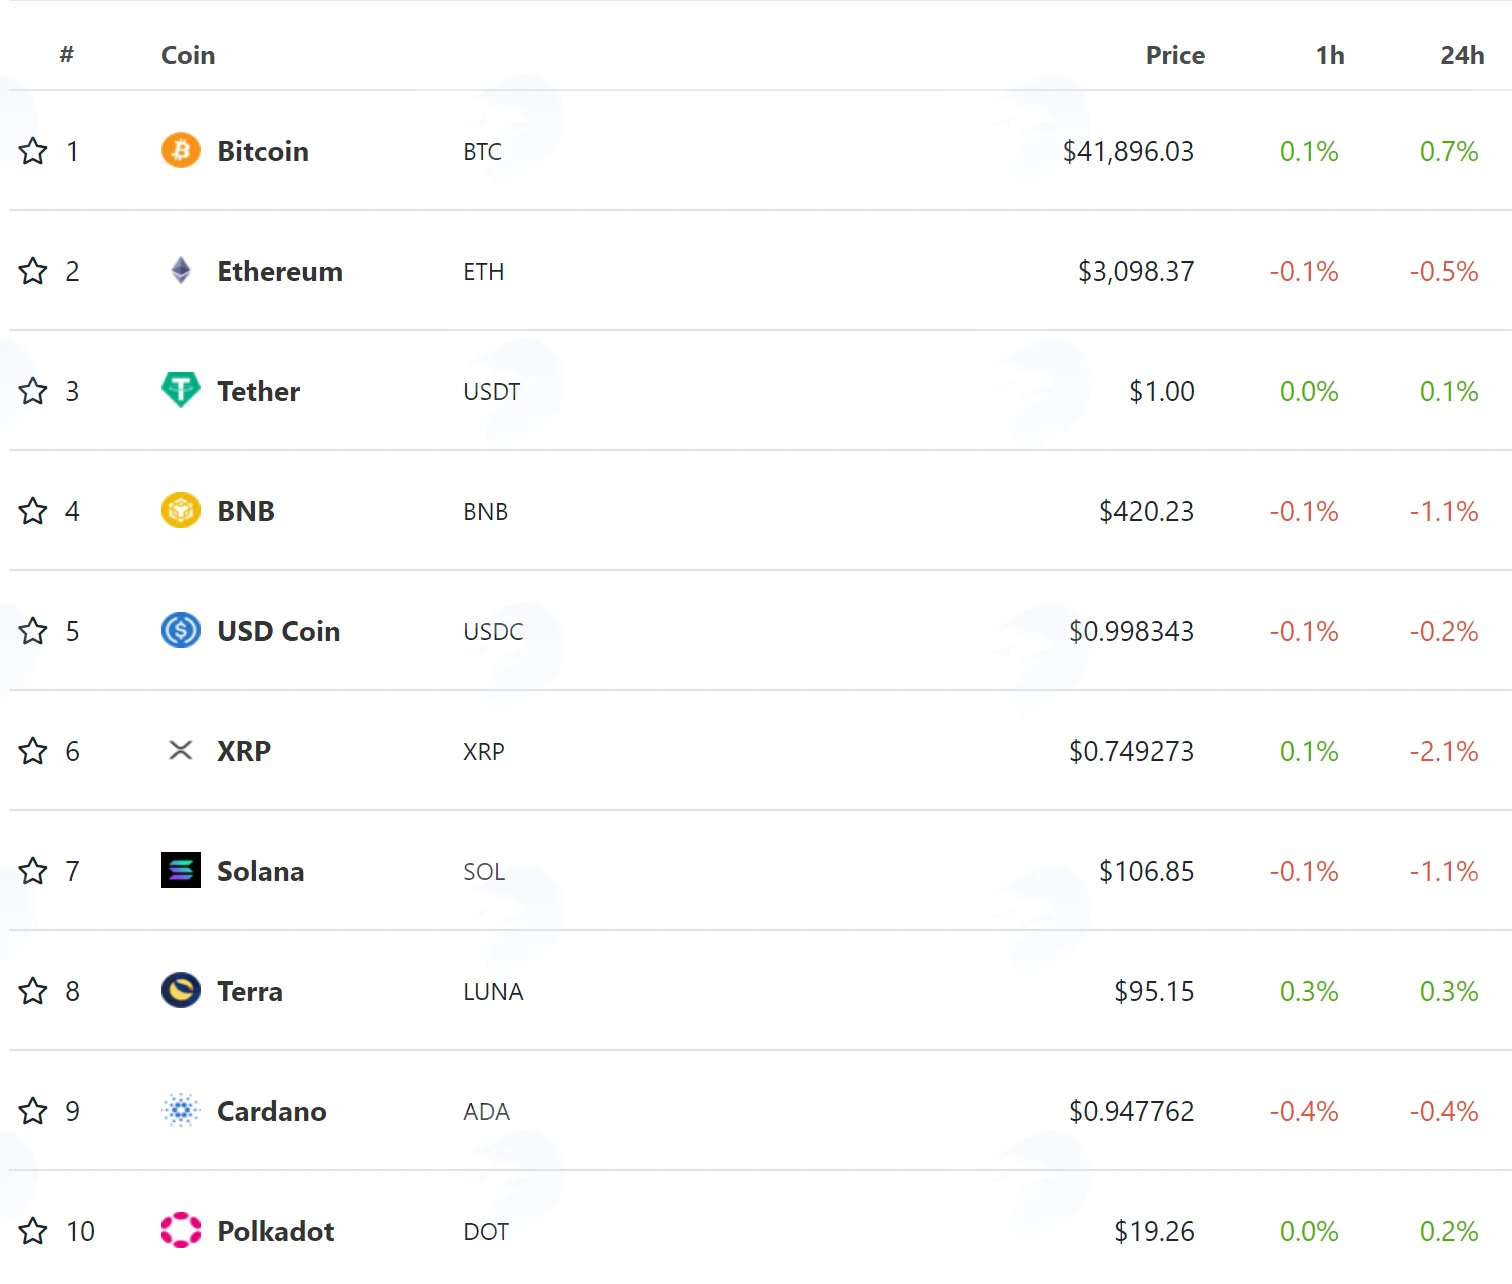Click the Polkadot pink logo icon
The width and height of the screenshot is (1512, 1284).
pos(181,1231)
